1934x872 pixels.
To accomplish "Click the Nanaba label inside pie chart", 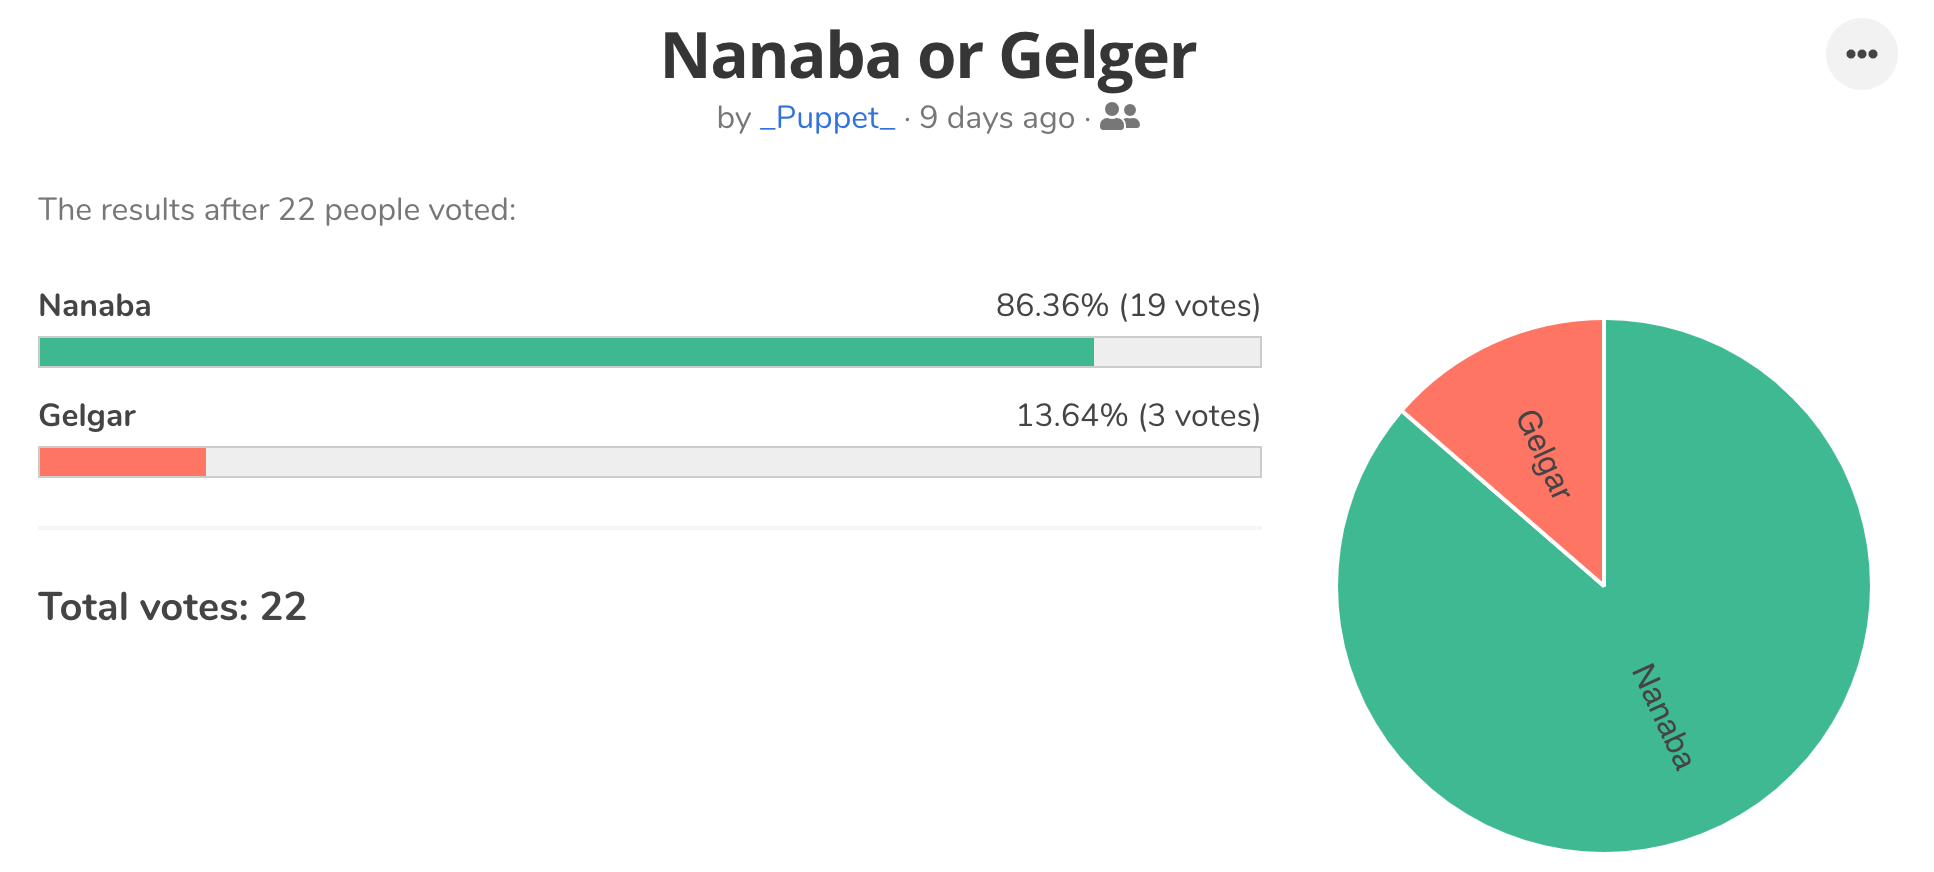I will click(x=1662, y=716).
